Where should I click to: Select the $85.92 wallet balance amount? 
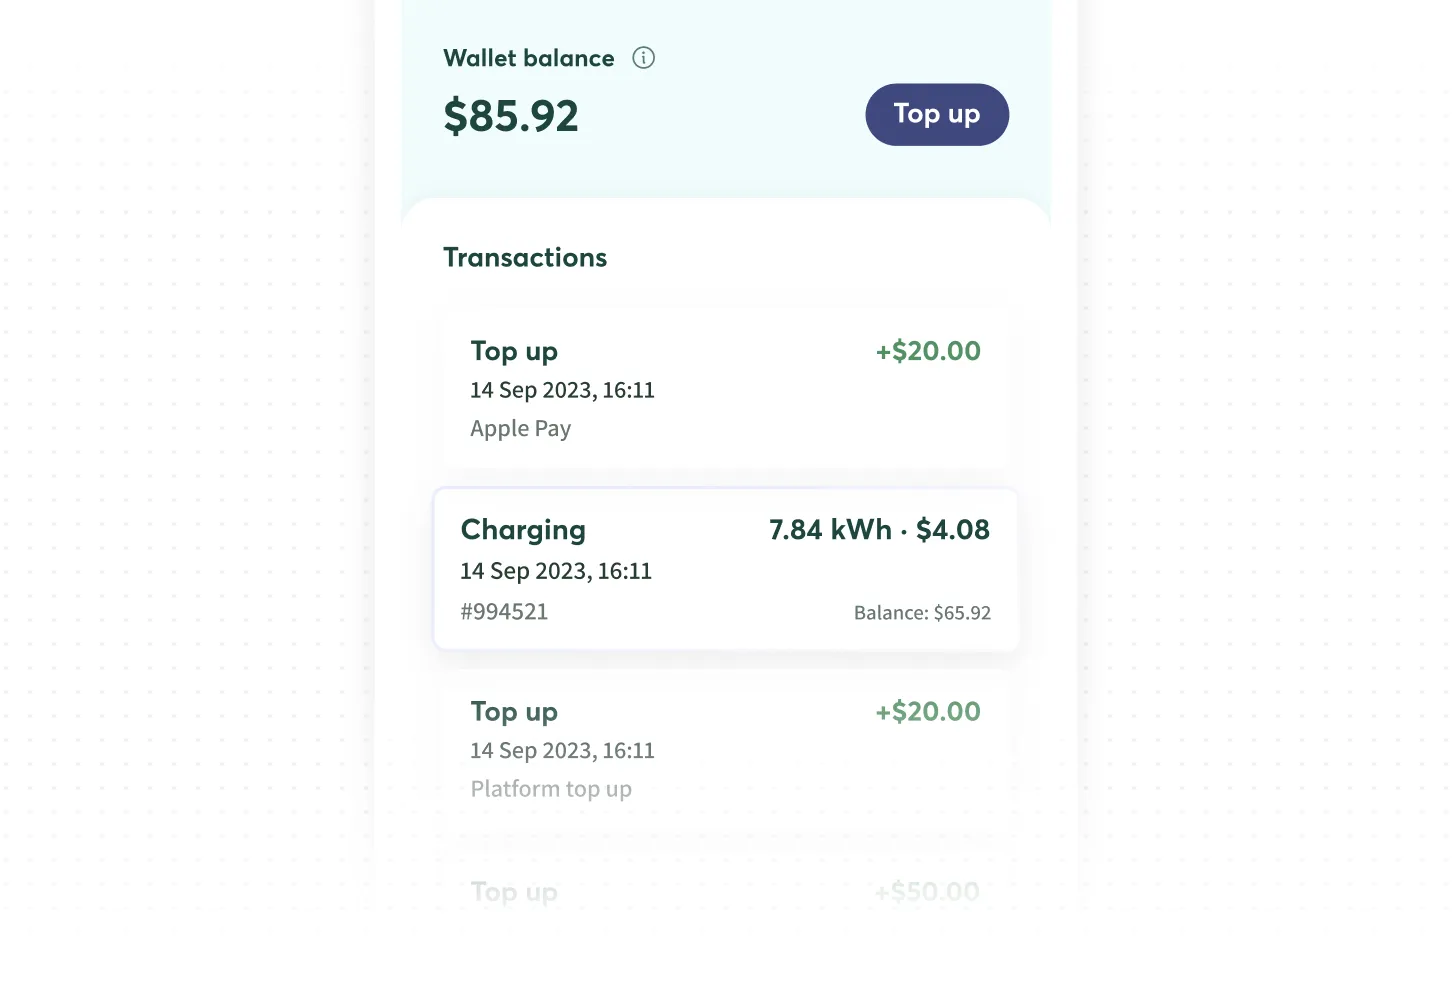click(511, 116)
